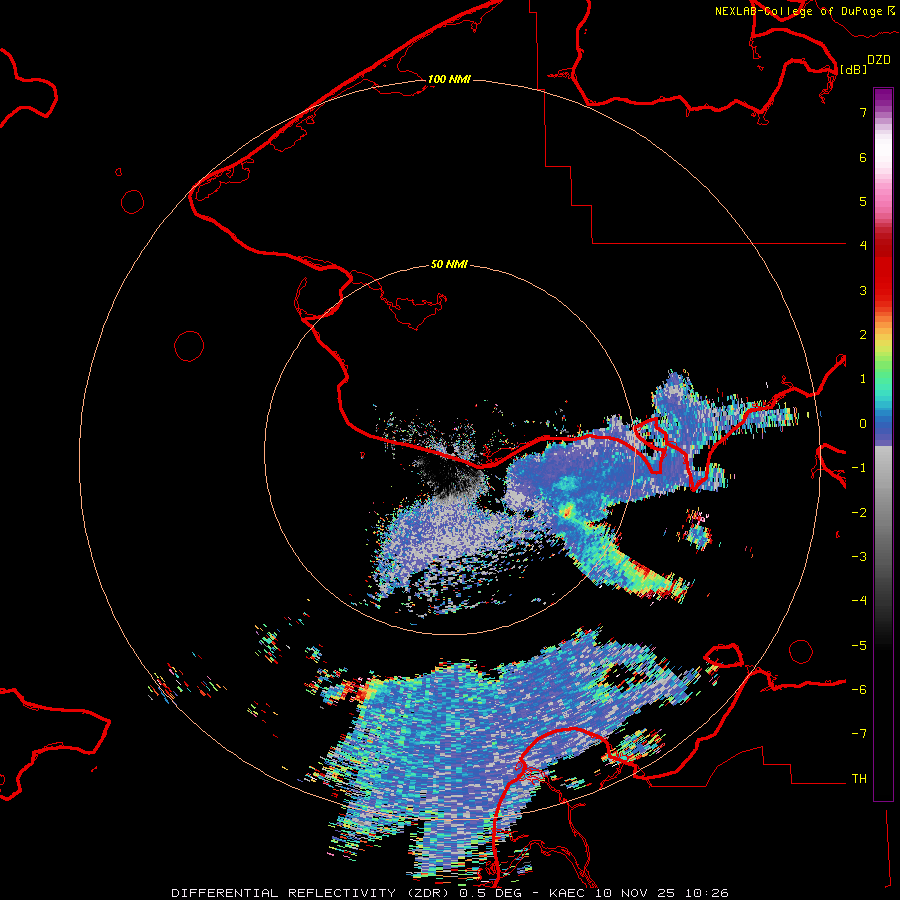Screen dimensions: 900x900
Task: Pick the purple top of the color bar
Action: click(x=883, y=98)
